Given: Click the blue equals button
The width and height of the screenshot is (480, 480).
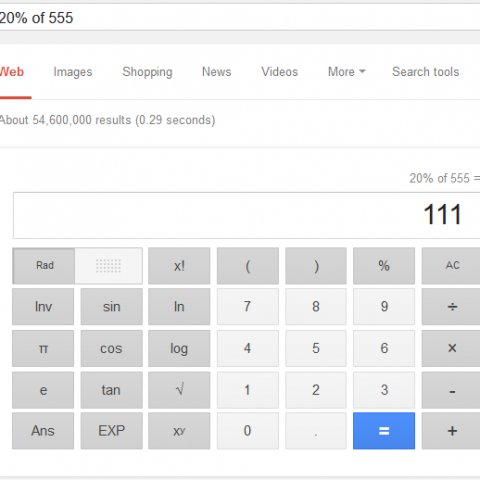Looking at the screenshot, I should tap(384, 431).
